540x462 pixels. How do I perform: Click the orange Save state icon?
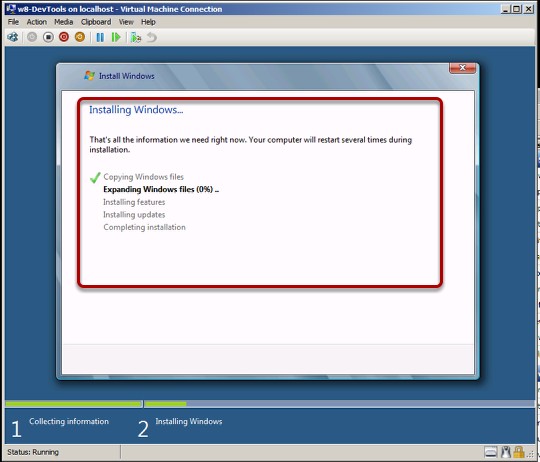(80, 37)
